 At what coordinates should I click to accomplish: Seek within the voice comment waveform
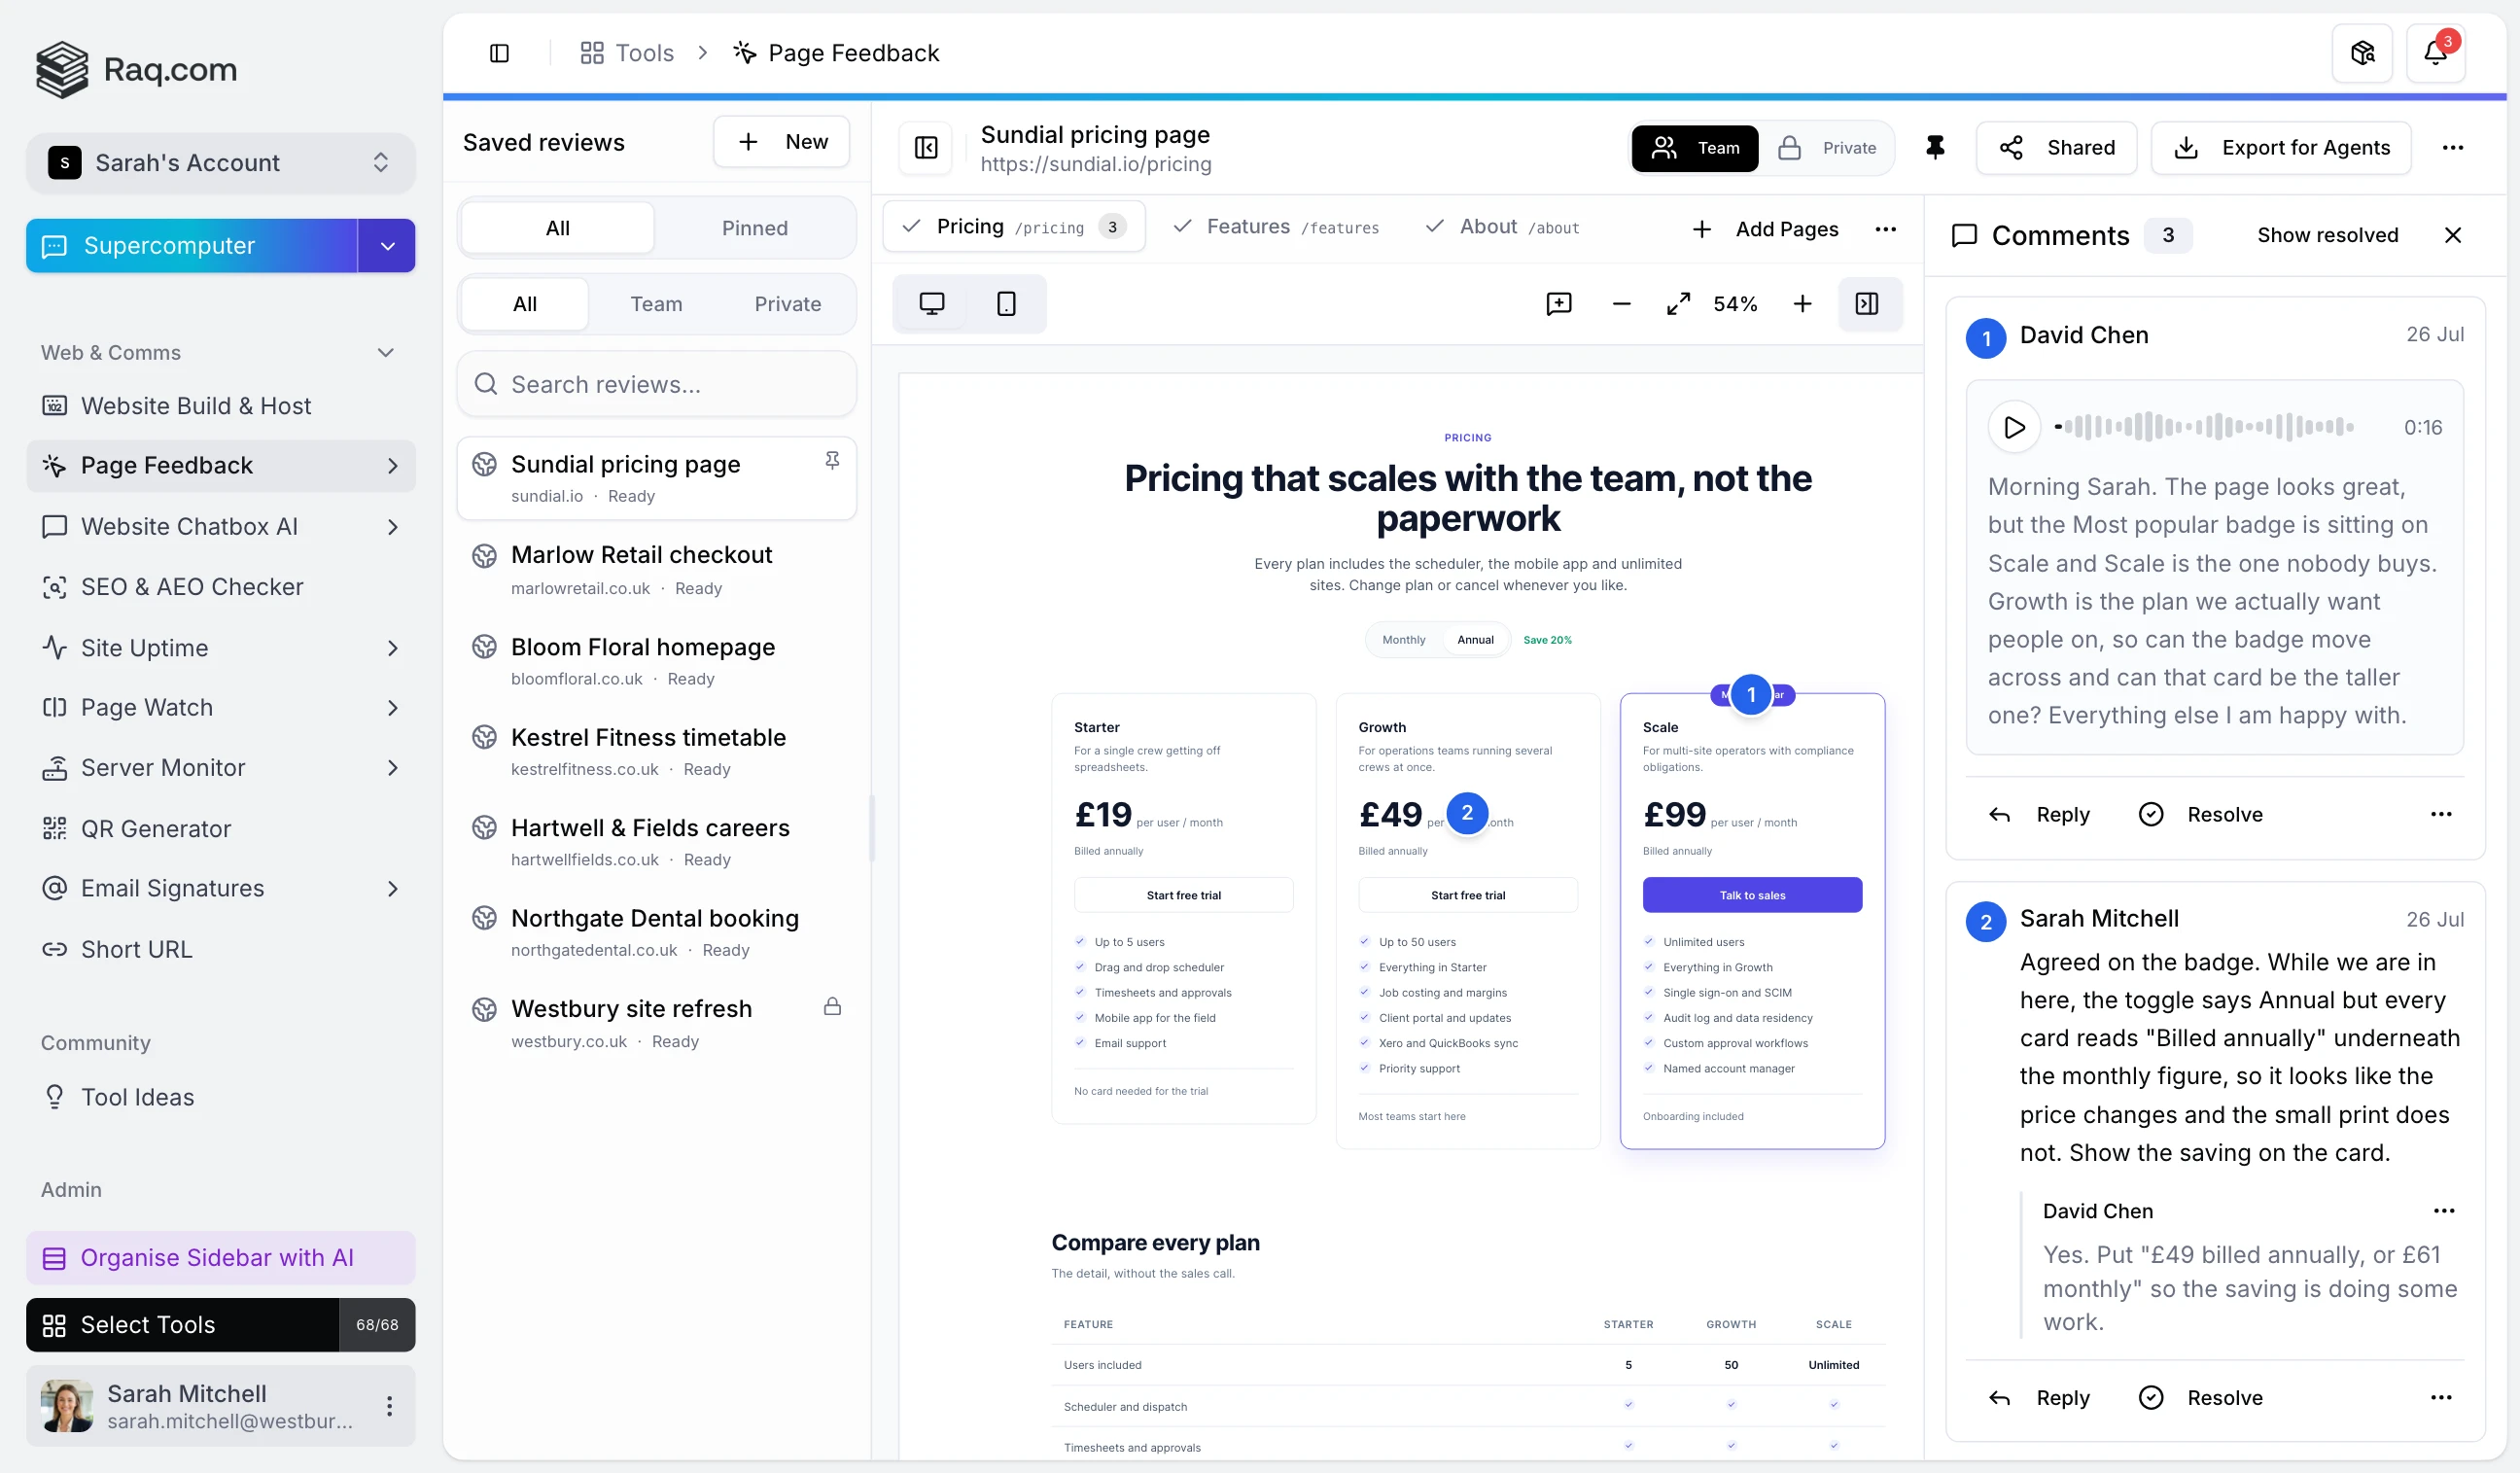(2203, 428)
